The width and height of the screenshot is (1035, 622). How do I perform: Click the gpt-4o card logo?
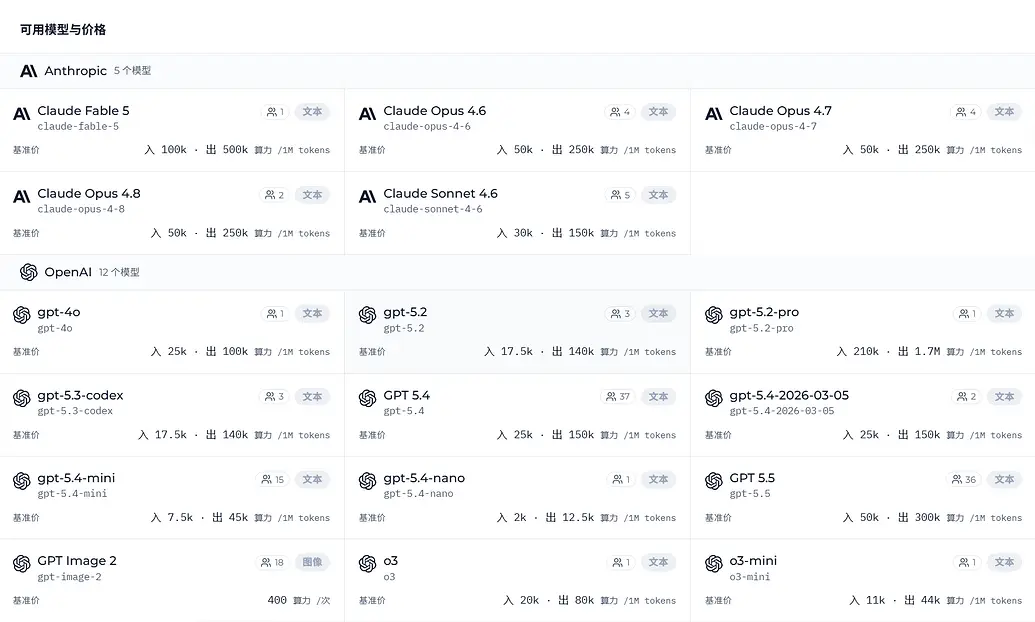click(x=22, y=316)
